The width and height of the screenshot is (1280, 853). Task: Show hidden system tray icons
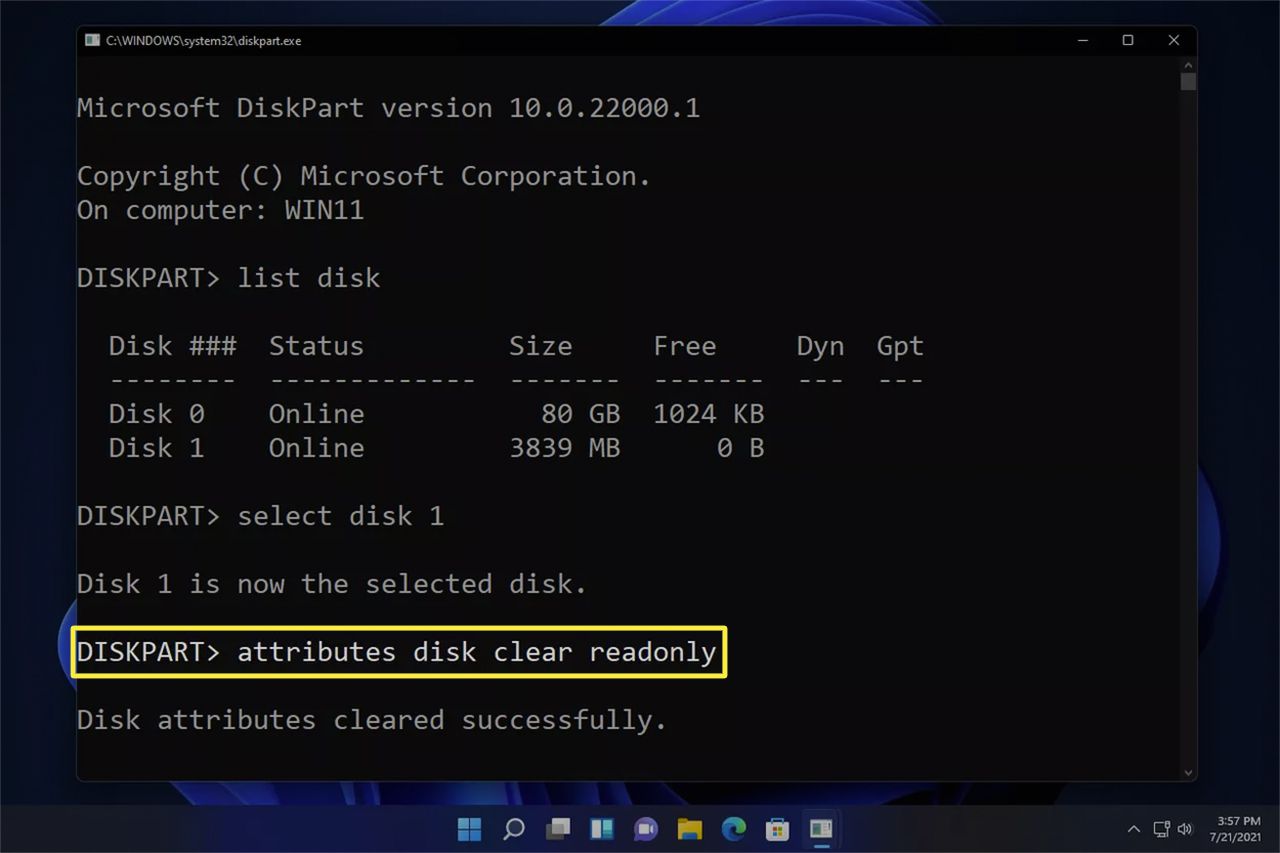1133,829
